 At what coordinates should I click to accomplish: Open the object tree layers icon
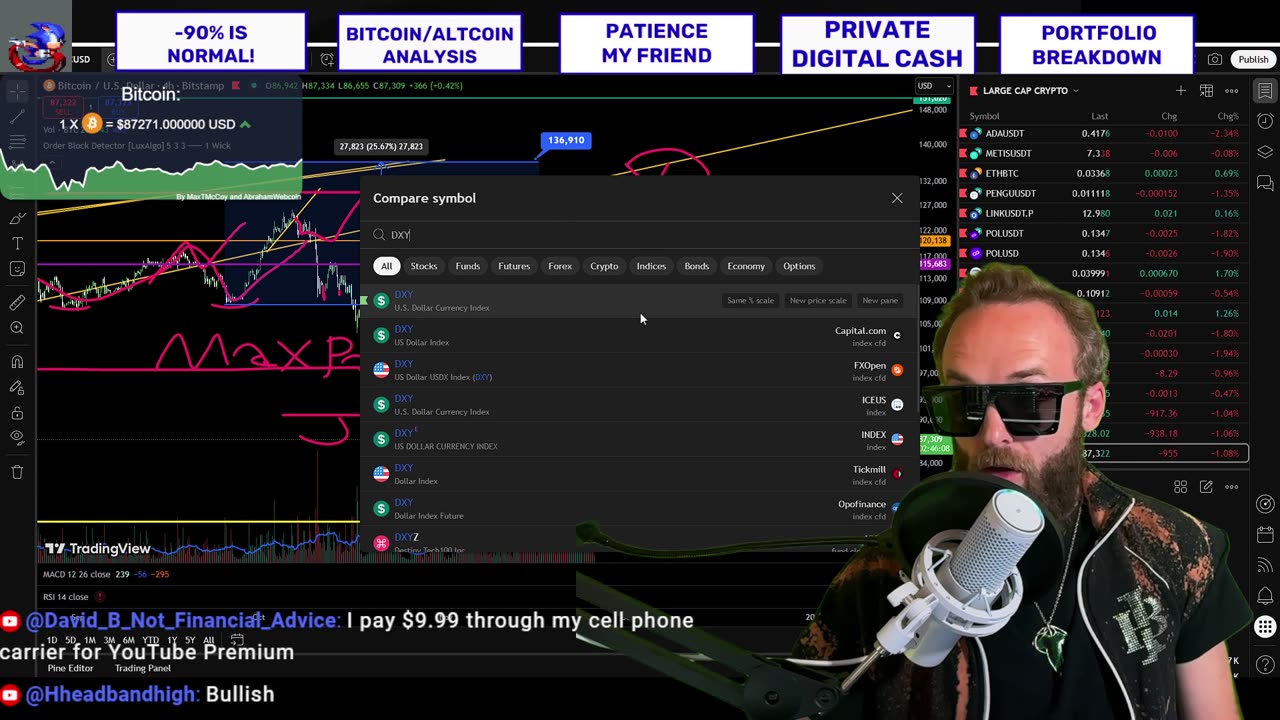(1265, 152)
